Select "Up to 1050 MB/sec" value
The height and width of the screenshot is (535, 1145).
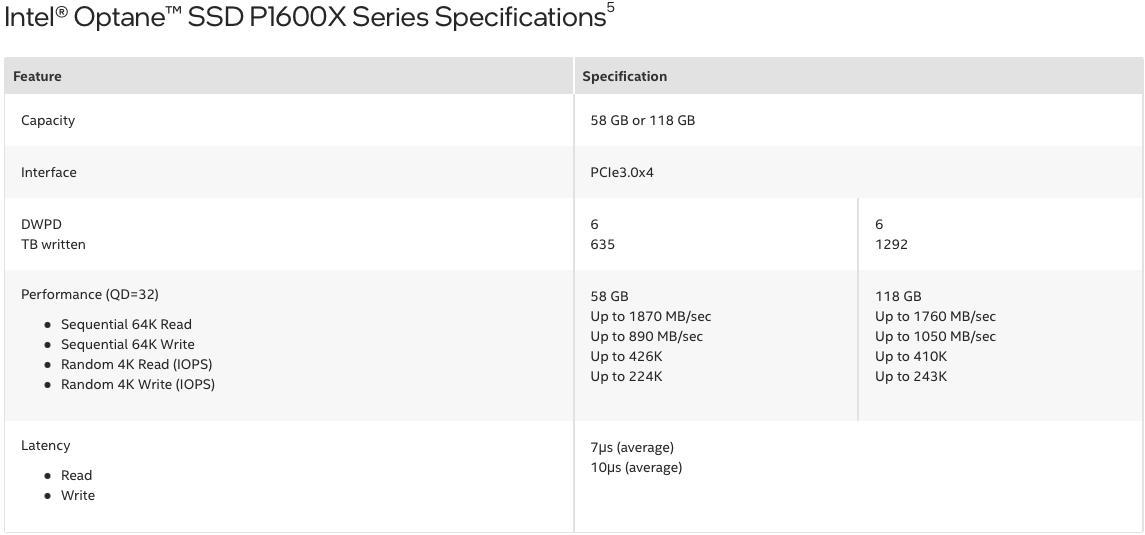point(935,336)
